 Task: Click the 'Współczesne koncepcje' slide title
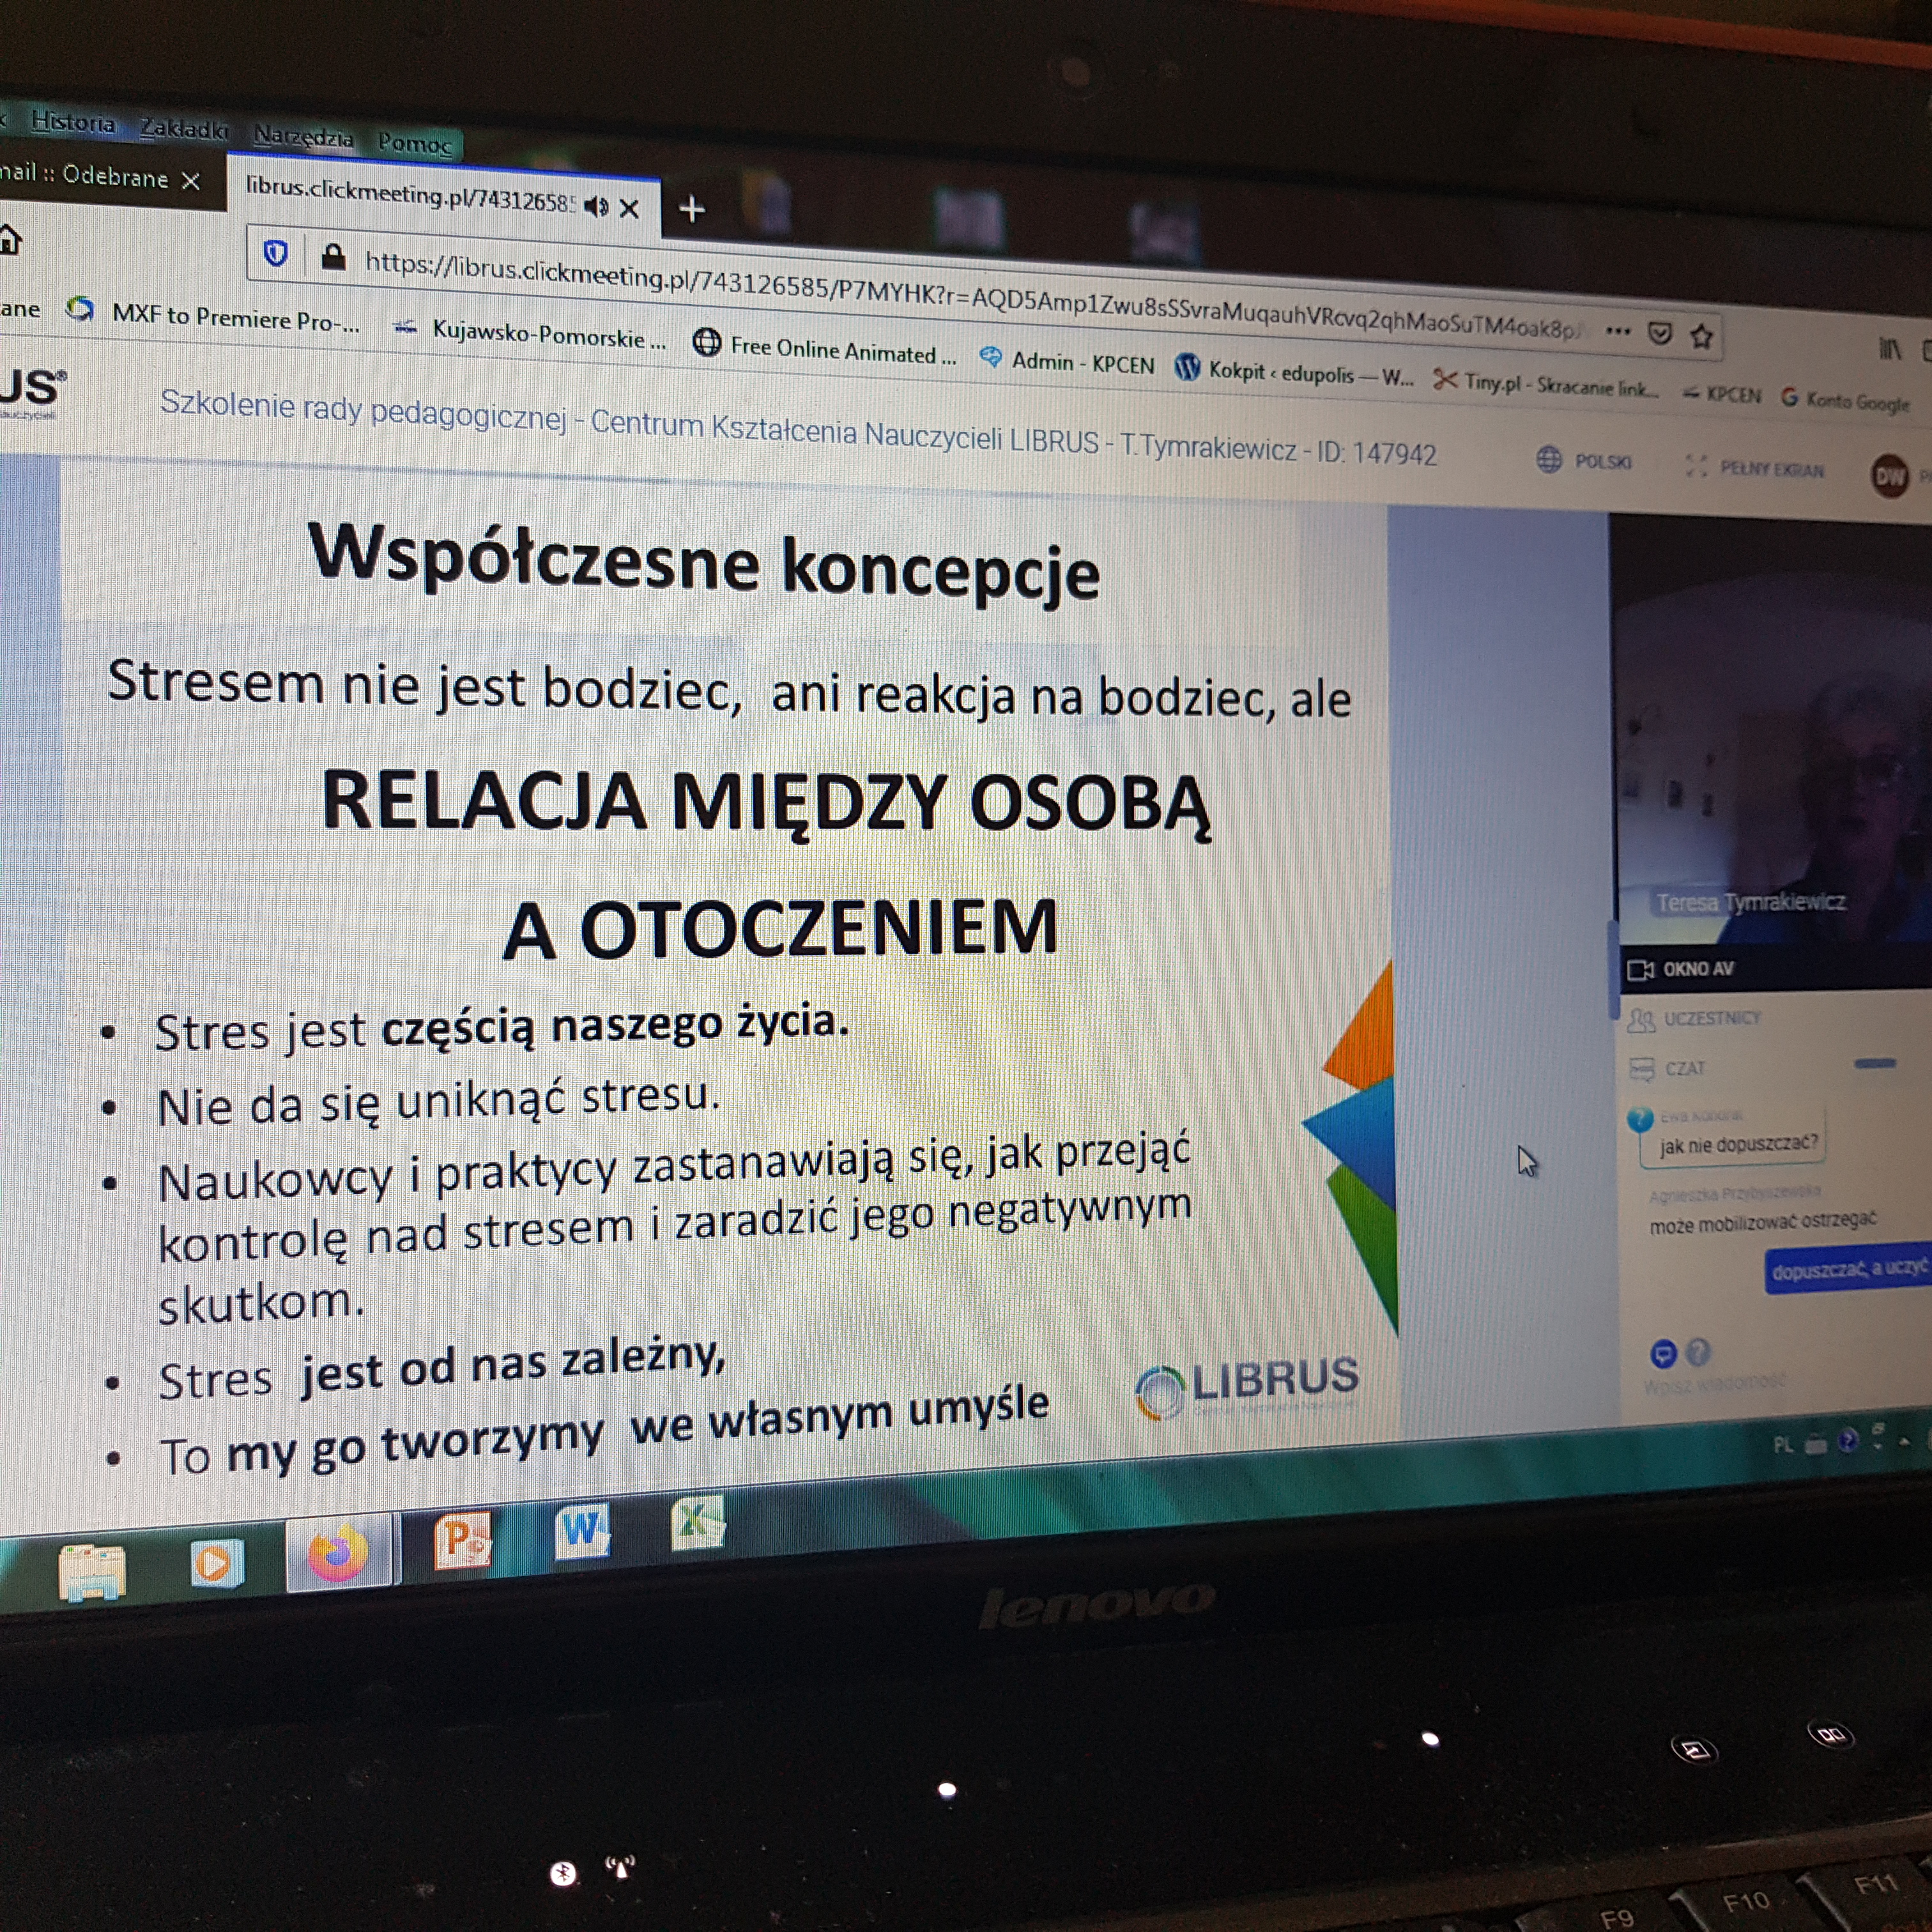click(x=704, y=562)
